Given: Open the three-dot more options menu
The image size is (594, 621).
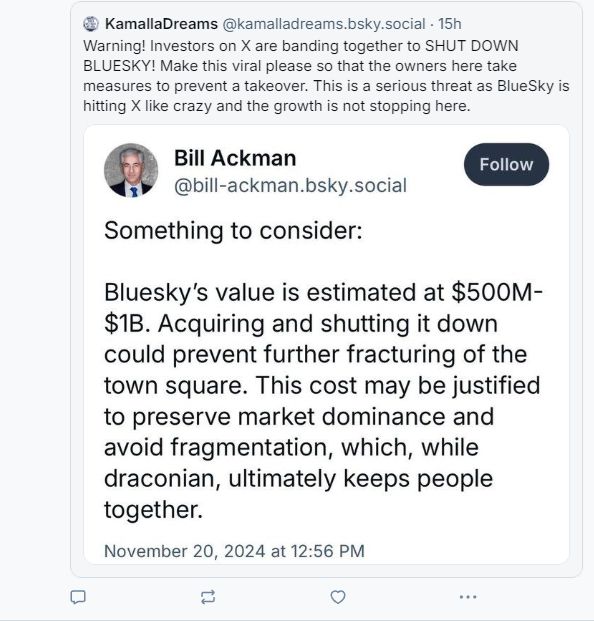Looking at the screenshot, I should (x=468, y=596).
